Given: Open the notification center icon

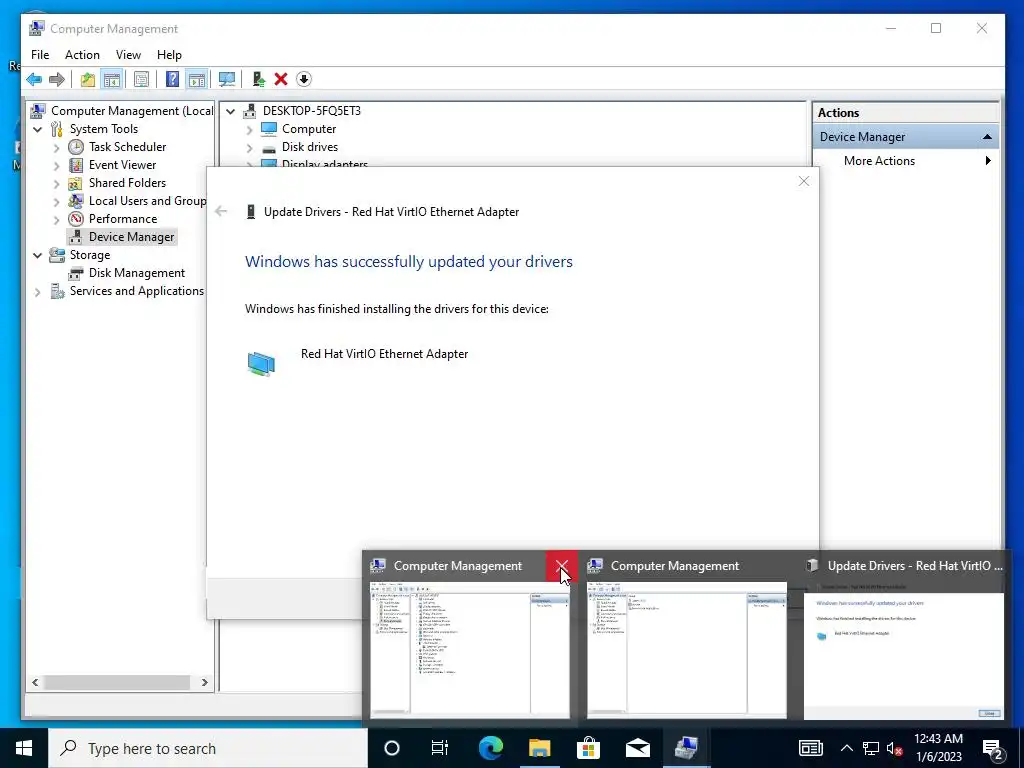Looking at the screenshot, I should pos(993,748).
